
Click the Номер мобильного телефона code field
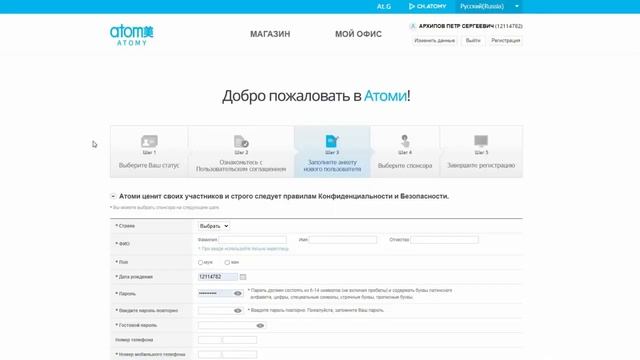[x=210, y=354]
